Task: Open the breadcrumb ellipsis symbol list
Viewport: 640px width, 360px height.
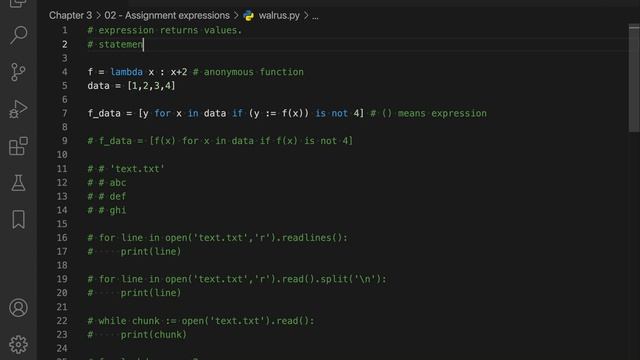Action: click(315, 16)
